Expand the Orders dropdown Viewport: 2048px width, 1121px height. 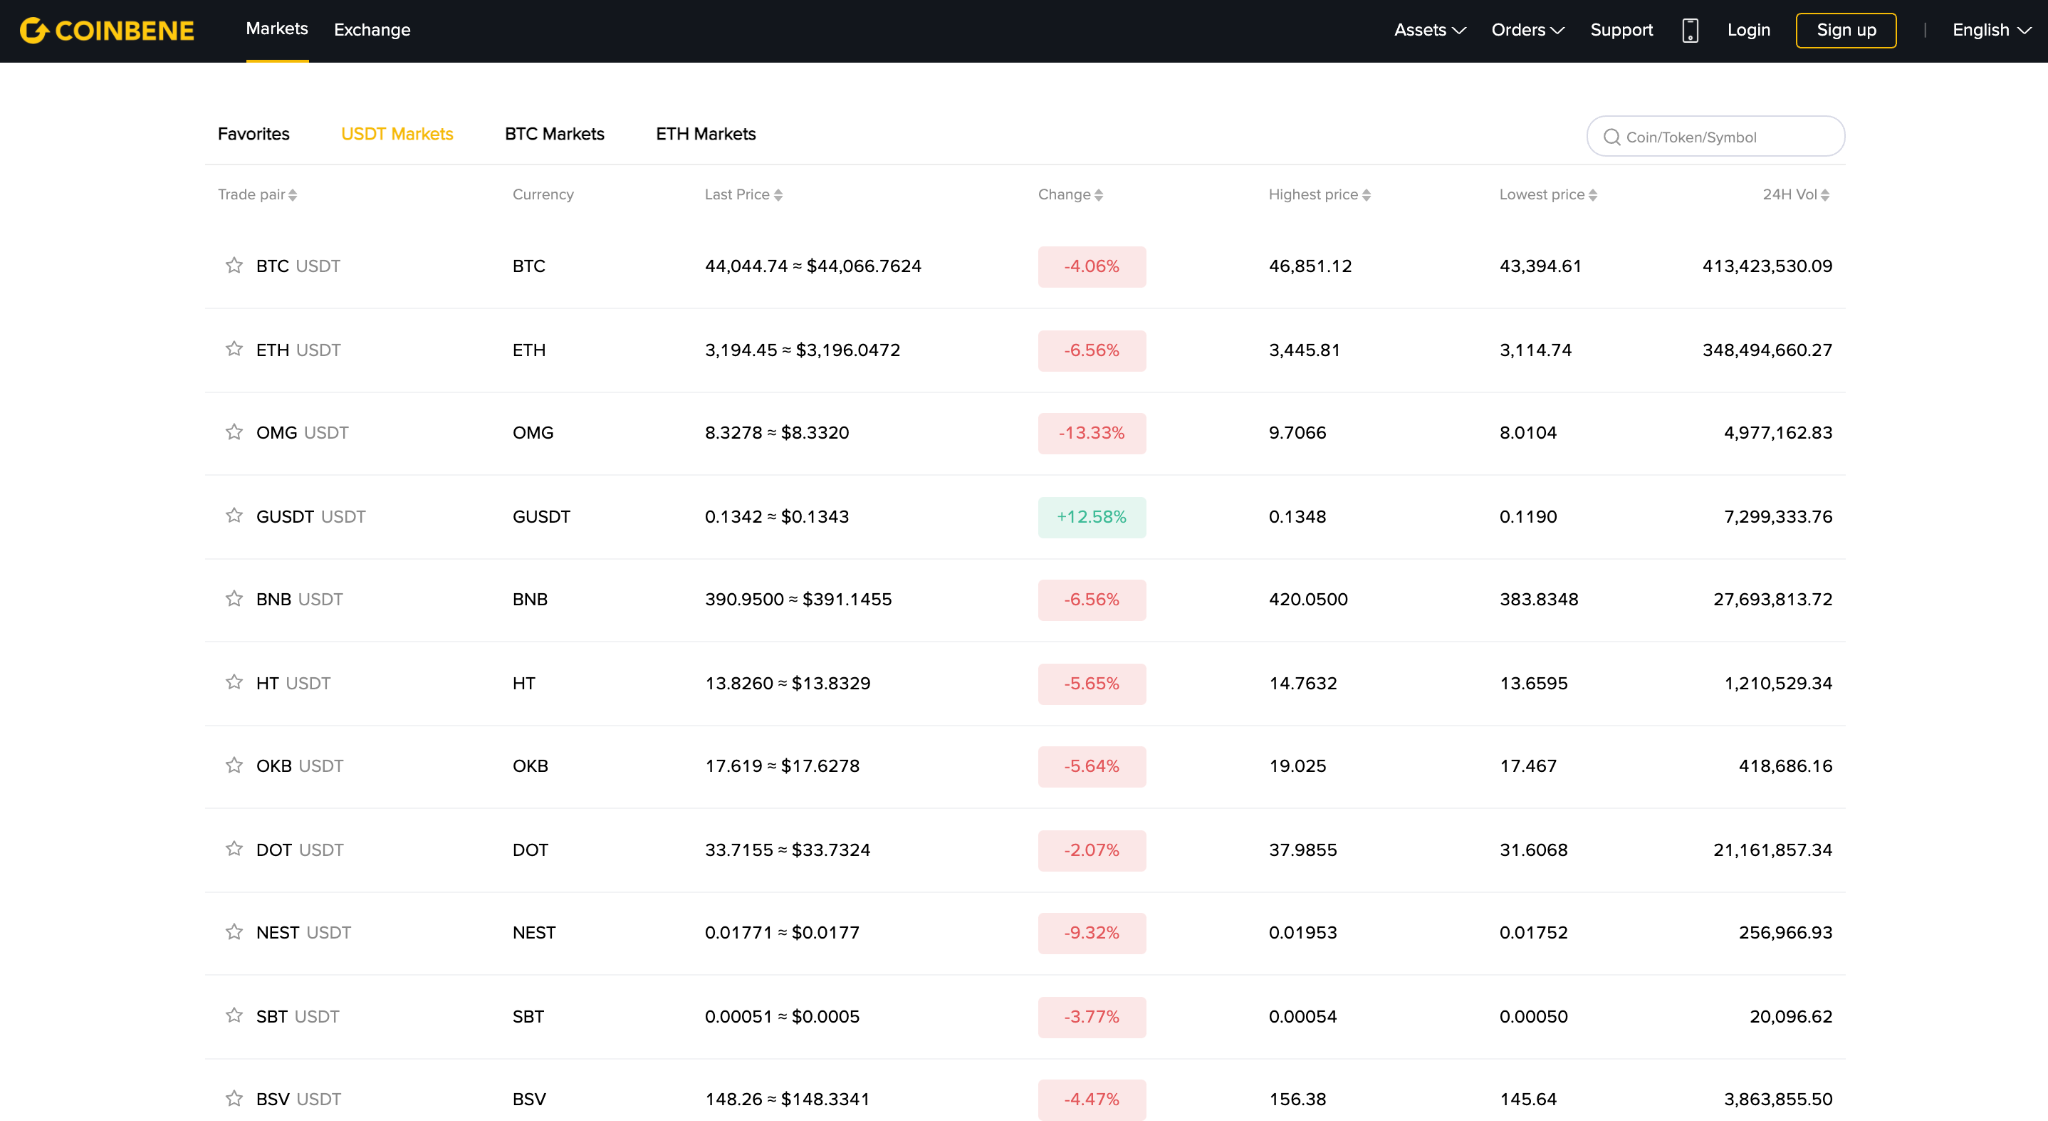click(1528, 30)
